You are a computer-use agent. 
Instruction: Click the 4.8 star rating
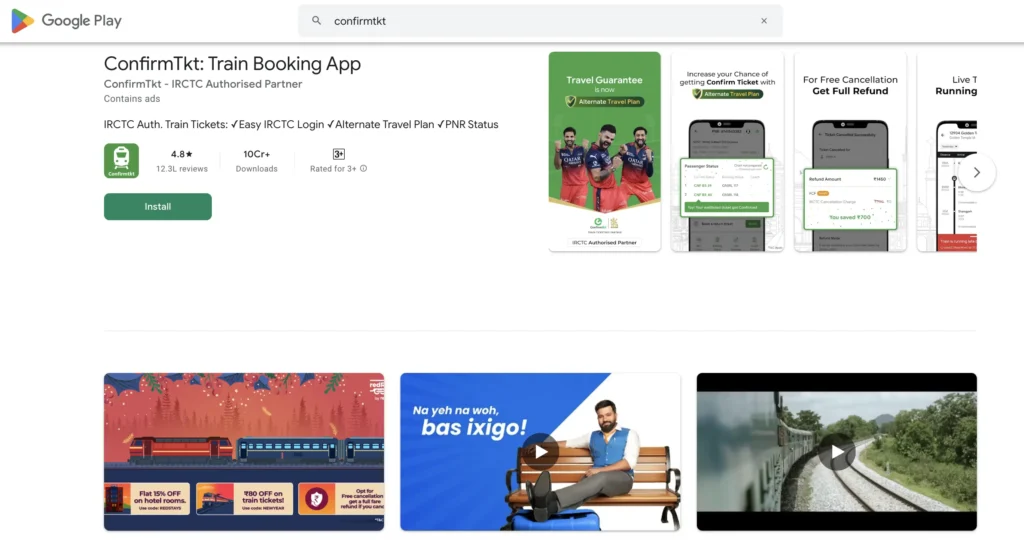click(x=181, y=154)
